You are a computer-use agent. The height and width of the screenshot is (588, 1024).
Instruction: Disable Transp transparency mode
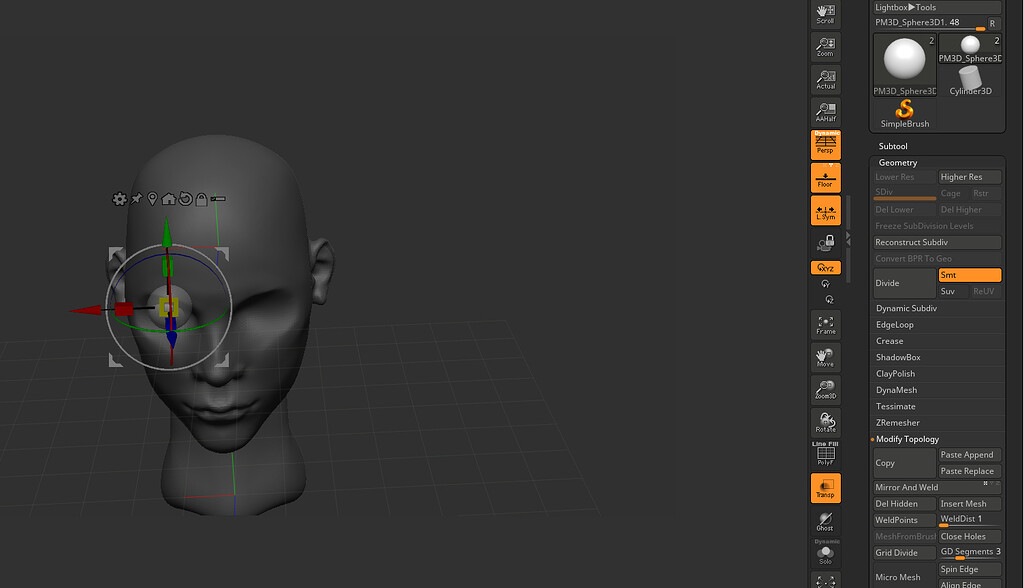pos(825,488)
